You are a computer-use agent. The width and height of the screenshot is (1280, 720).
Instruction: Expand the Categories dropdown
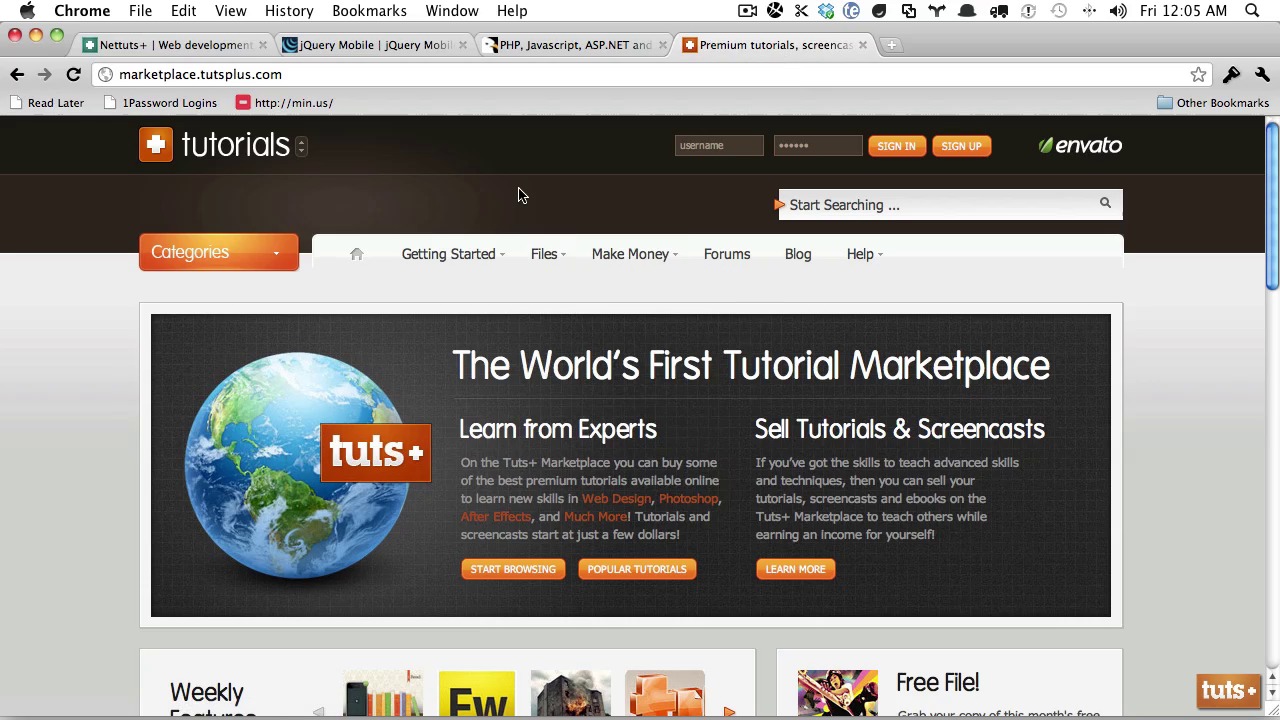(219, 252)
